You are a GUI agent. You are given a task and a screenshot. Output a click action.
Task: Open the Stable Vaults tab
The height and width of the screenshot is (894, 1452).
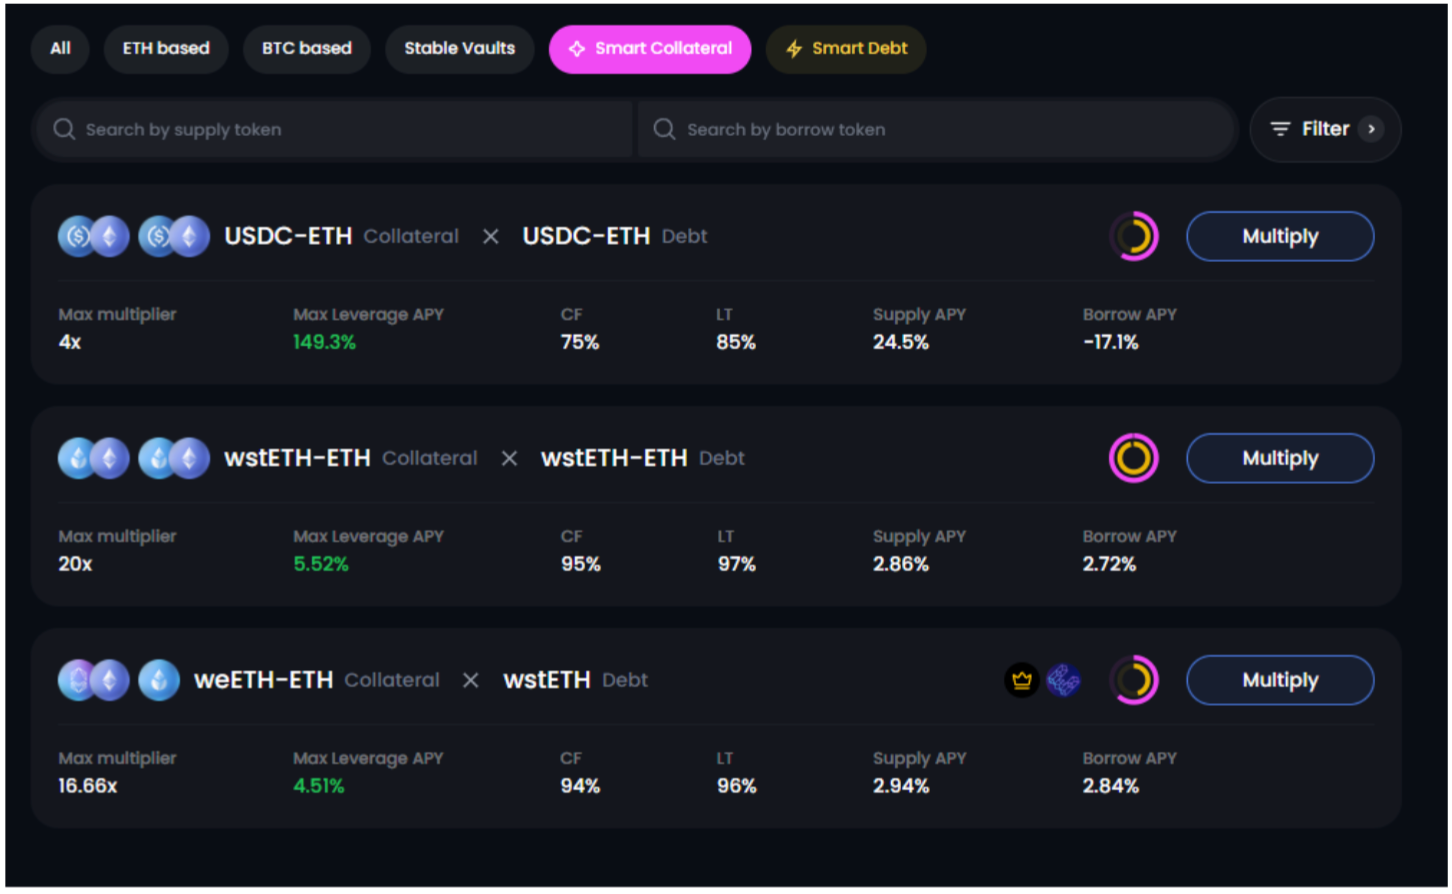pos(459,48)
